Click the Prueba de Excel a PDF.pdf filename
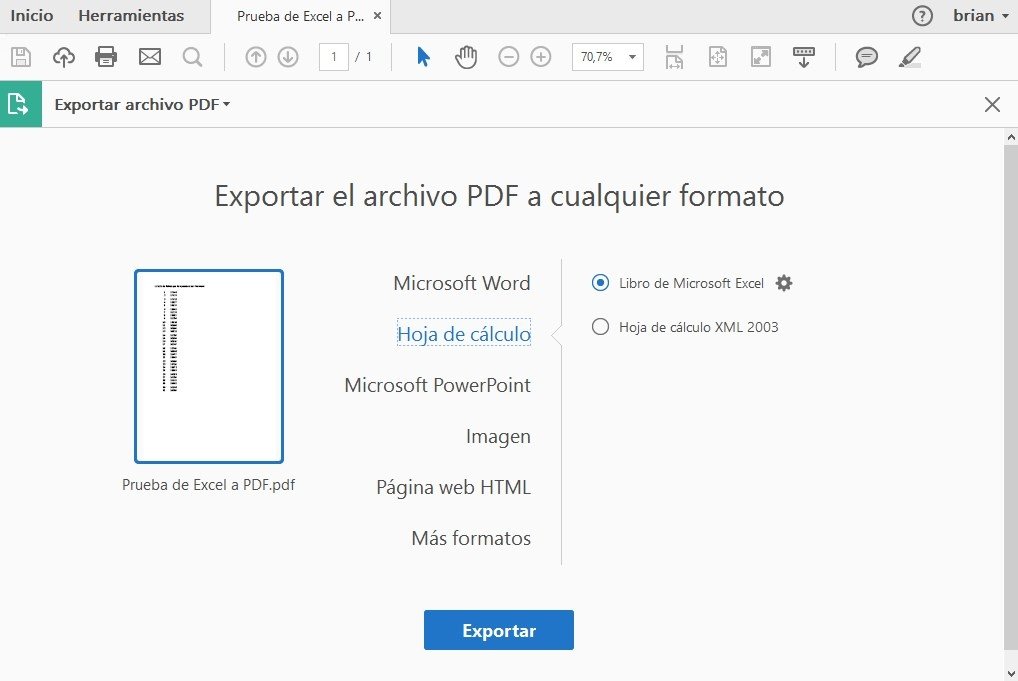The image size is (1018, 681). point(208,485)
